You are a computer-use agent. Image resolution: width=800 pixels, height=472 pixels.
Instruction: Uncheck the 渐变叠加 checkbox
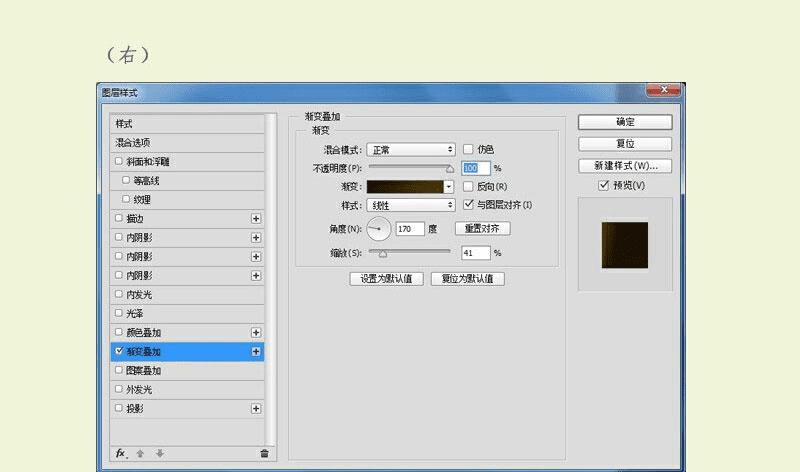[x=119, y=351]
